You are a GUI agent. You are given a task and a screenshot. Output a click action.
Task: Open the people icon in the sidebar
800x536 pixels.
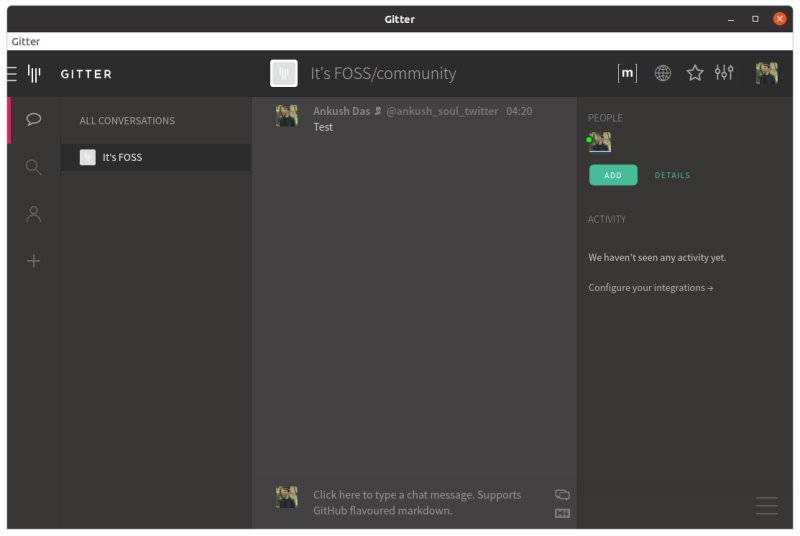pyautogui.click(x=34, y=214)
